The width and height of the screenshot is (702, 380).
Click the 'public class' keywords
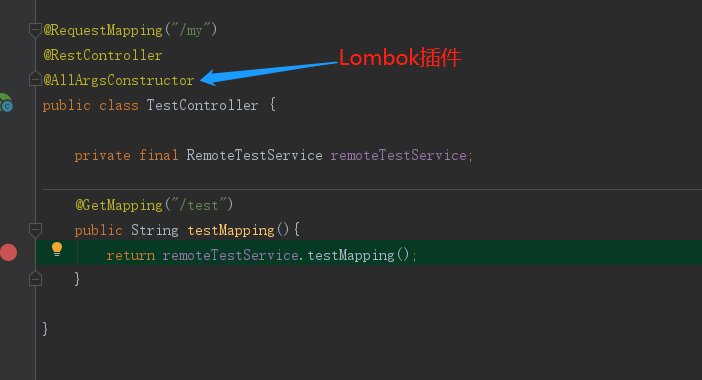coord(90,105)
